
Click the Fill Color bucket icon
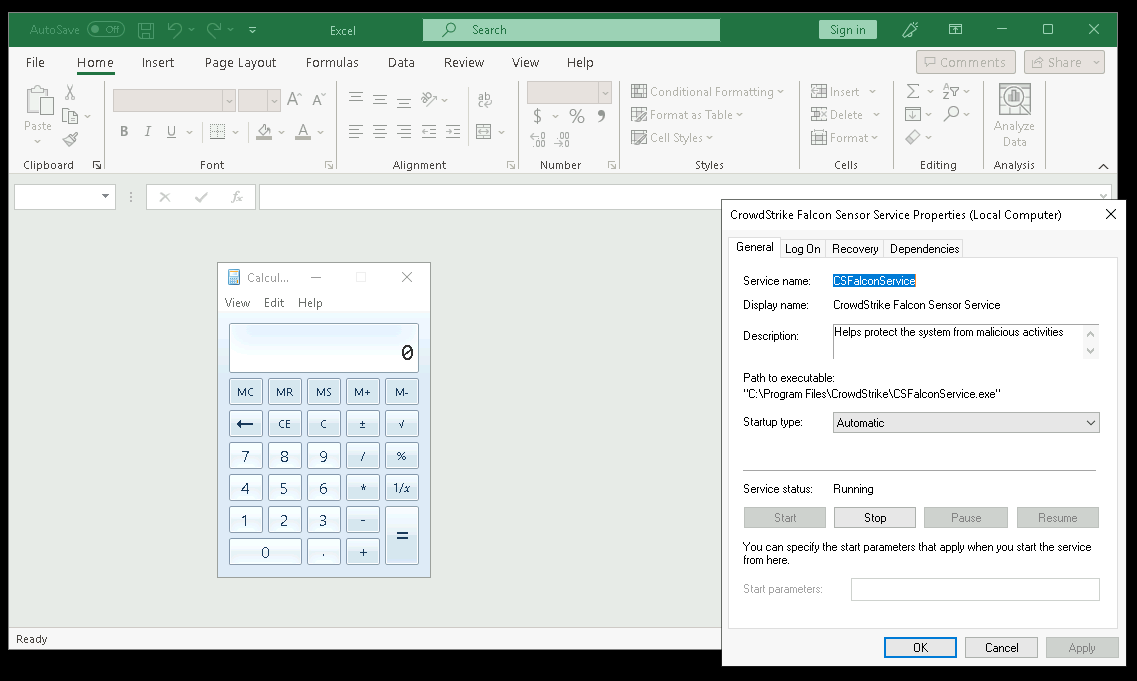pos(264,131)
